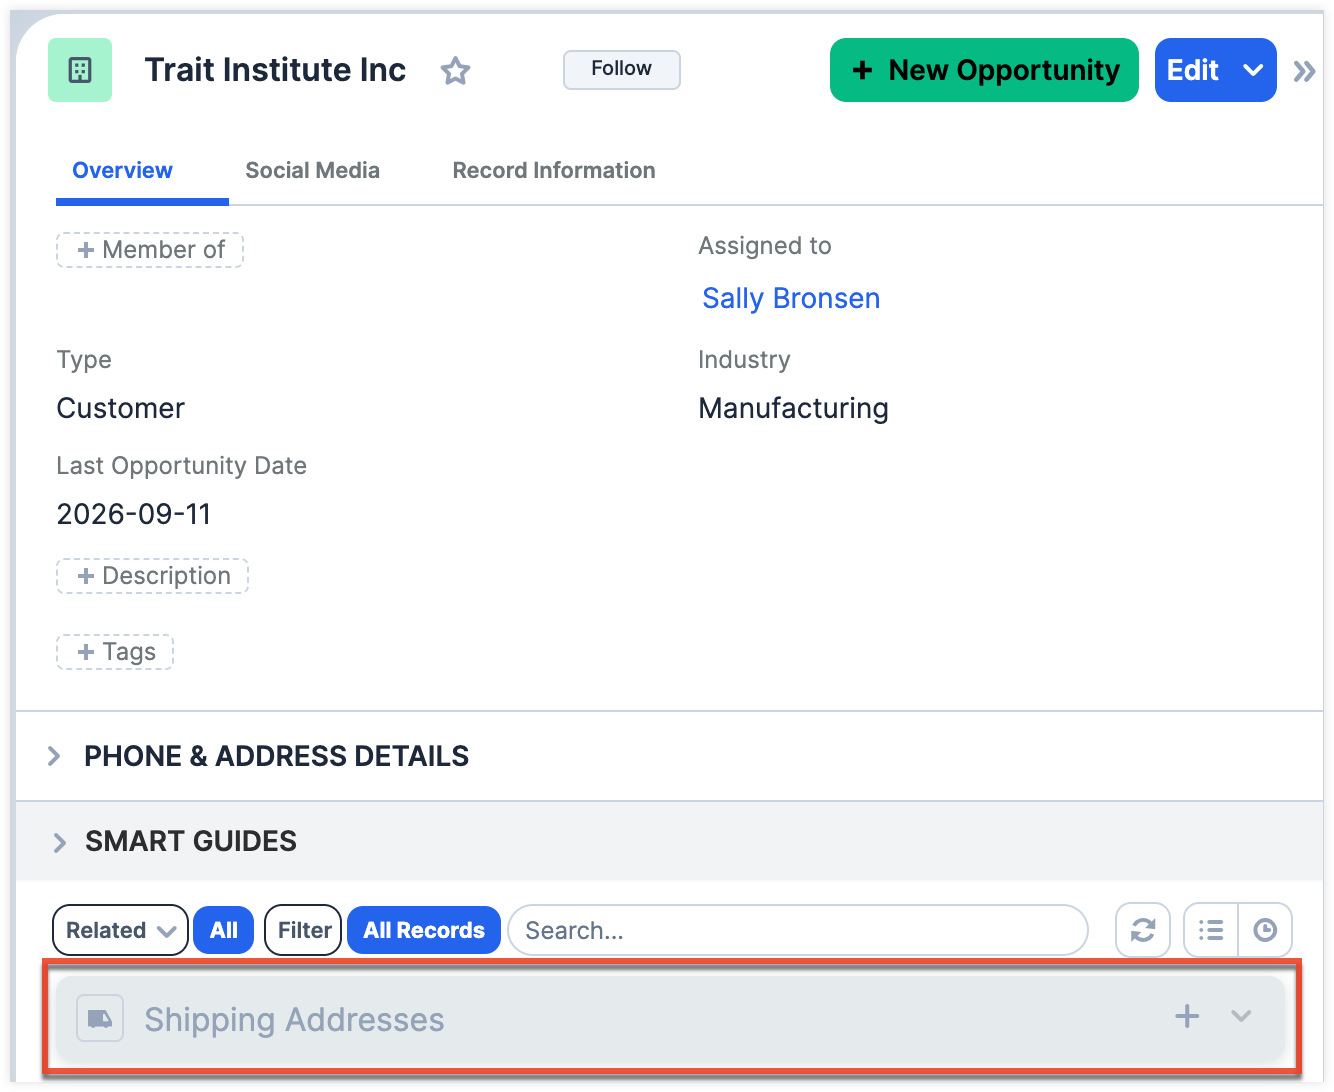Open the Edit dropdown arrow

[x=1253, y=70]
